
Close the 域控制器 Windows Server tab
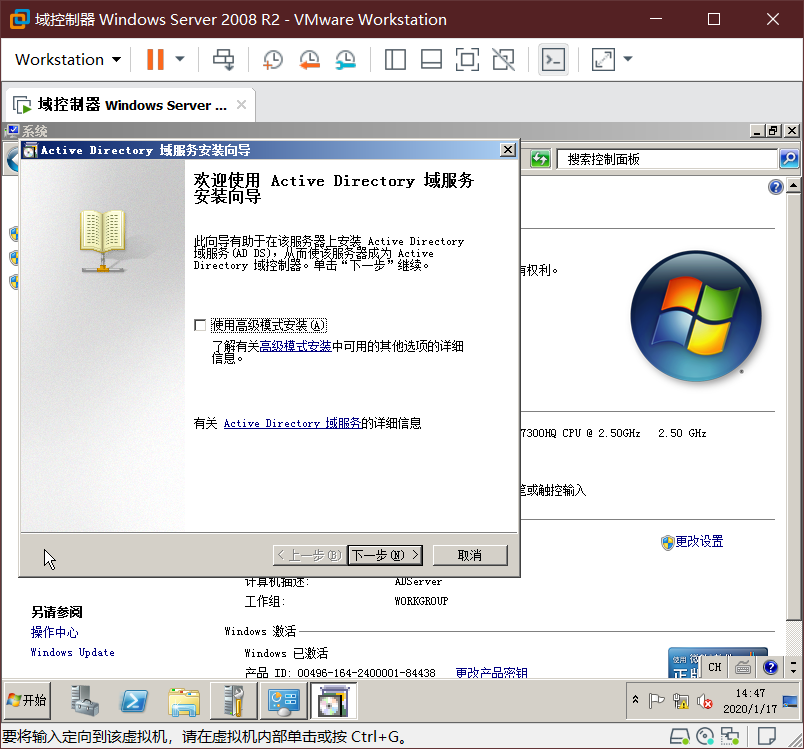[242, 105]
